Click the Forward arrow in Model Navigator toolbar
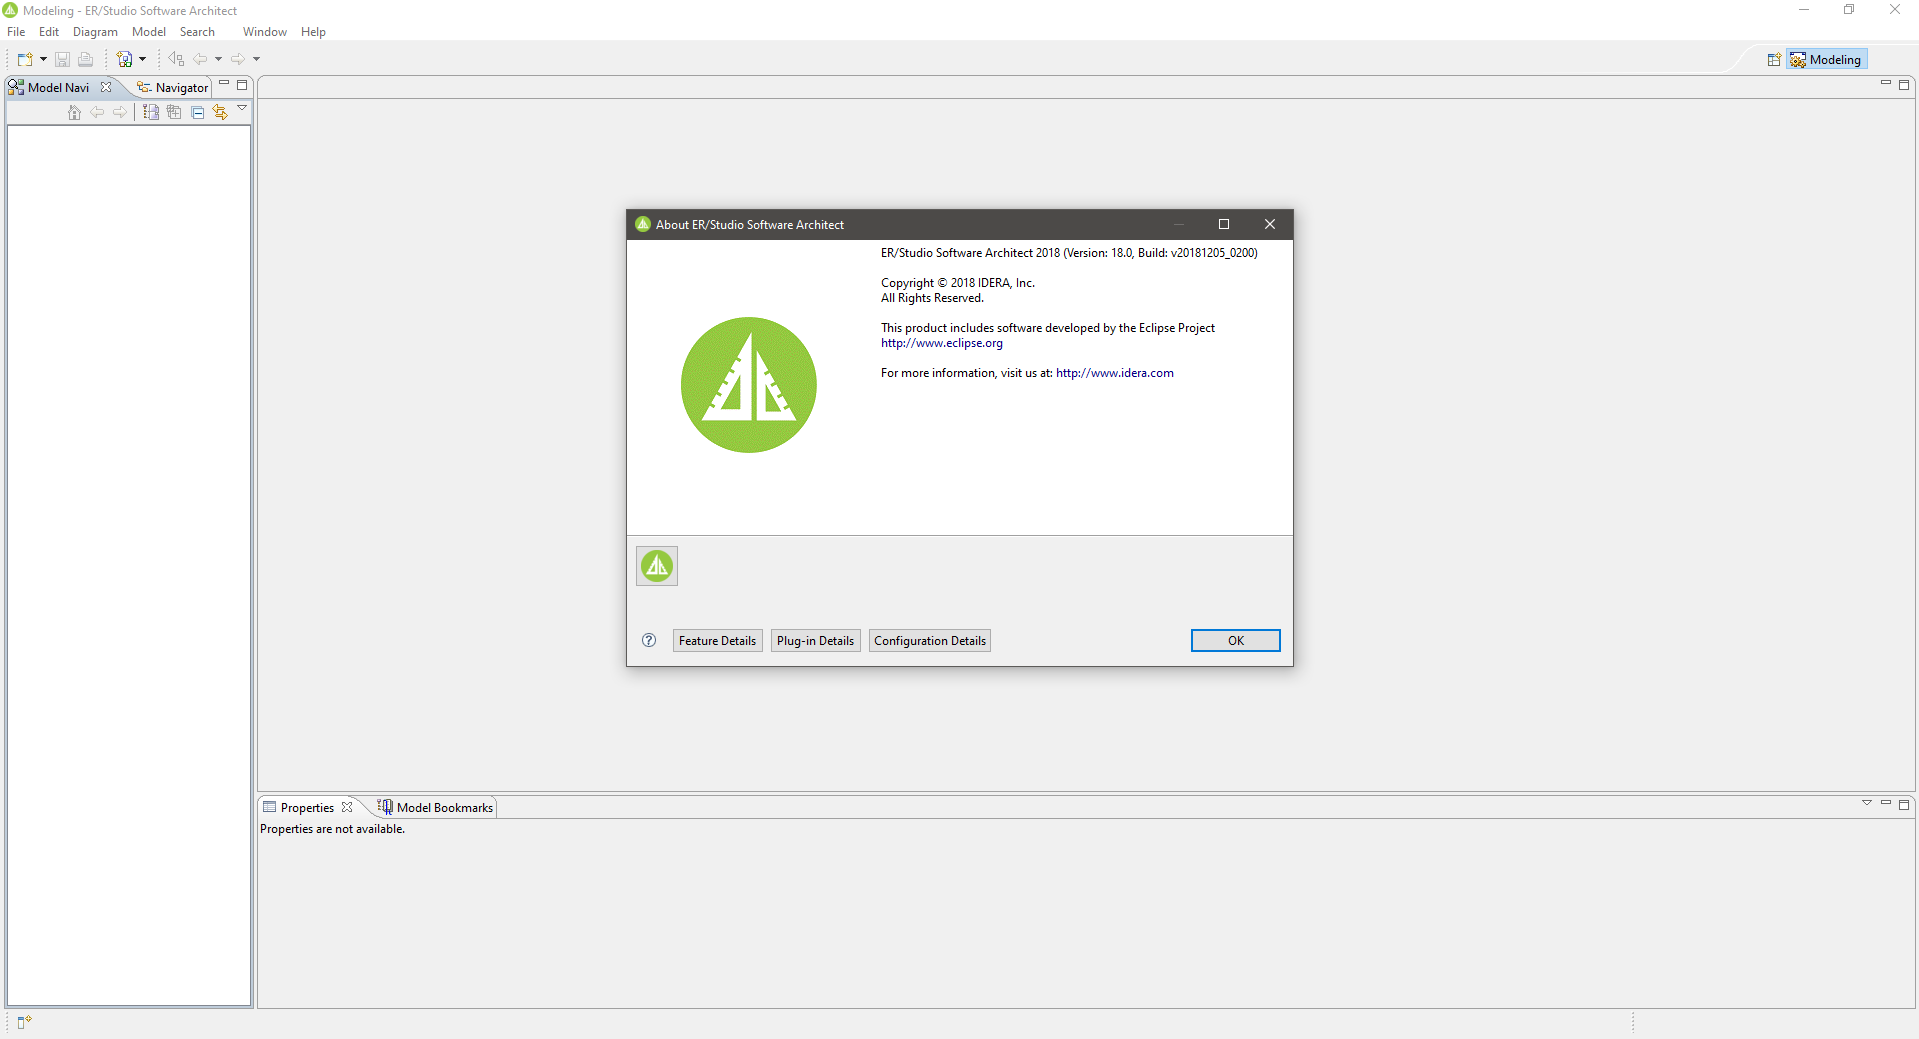Viewport: 1919px width, 1039px height. coord(120,112)
